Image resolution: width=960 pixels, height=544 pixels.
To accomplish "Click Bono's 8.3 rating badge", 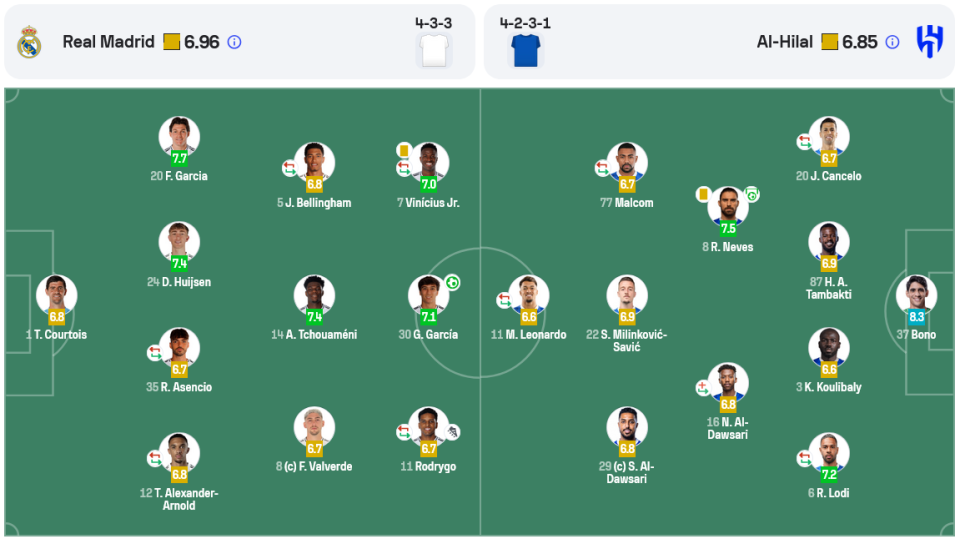I will [916, 316].
